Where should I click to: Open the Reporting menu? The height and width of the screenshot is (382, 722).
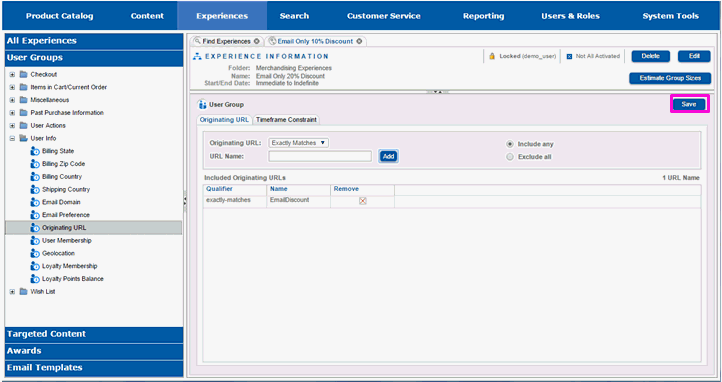point(483,16)
